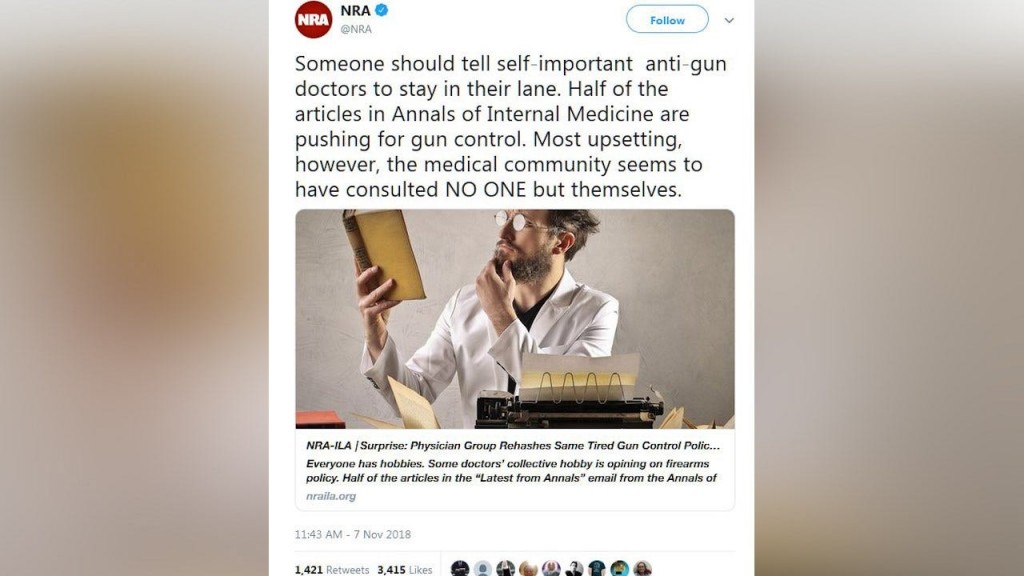Open the NRA-ILA article headline link
Image resolution: width=1024 pixels, height=576 pixels.
click(x=513, y=445)
